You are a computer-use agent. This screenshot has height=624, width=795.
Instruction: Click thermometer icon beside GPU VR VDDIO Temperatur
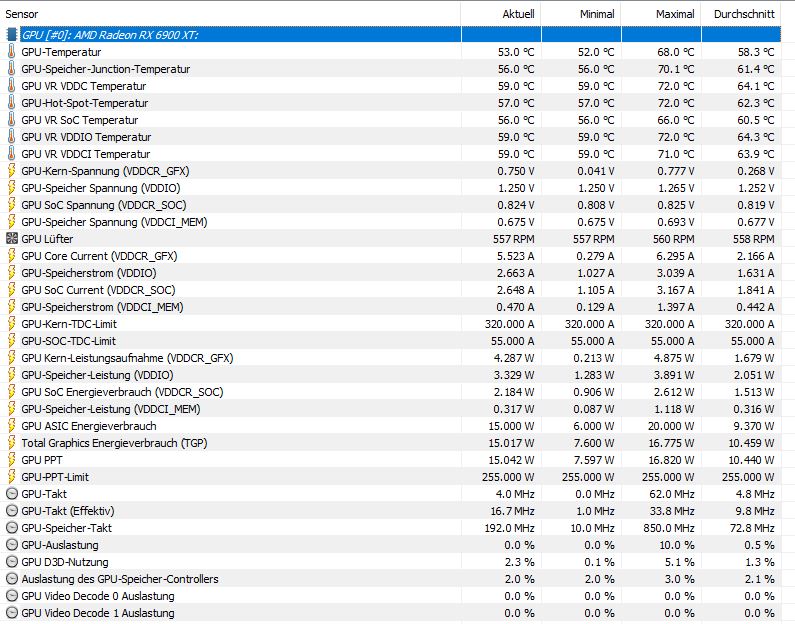point(12,136)
